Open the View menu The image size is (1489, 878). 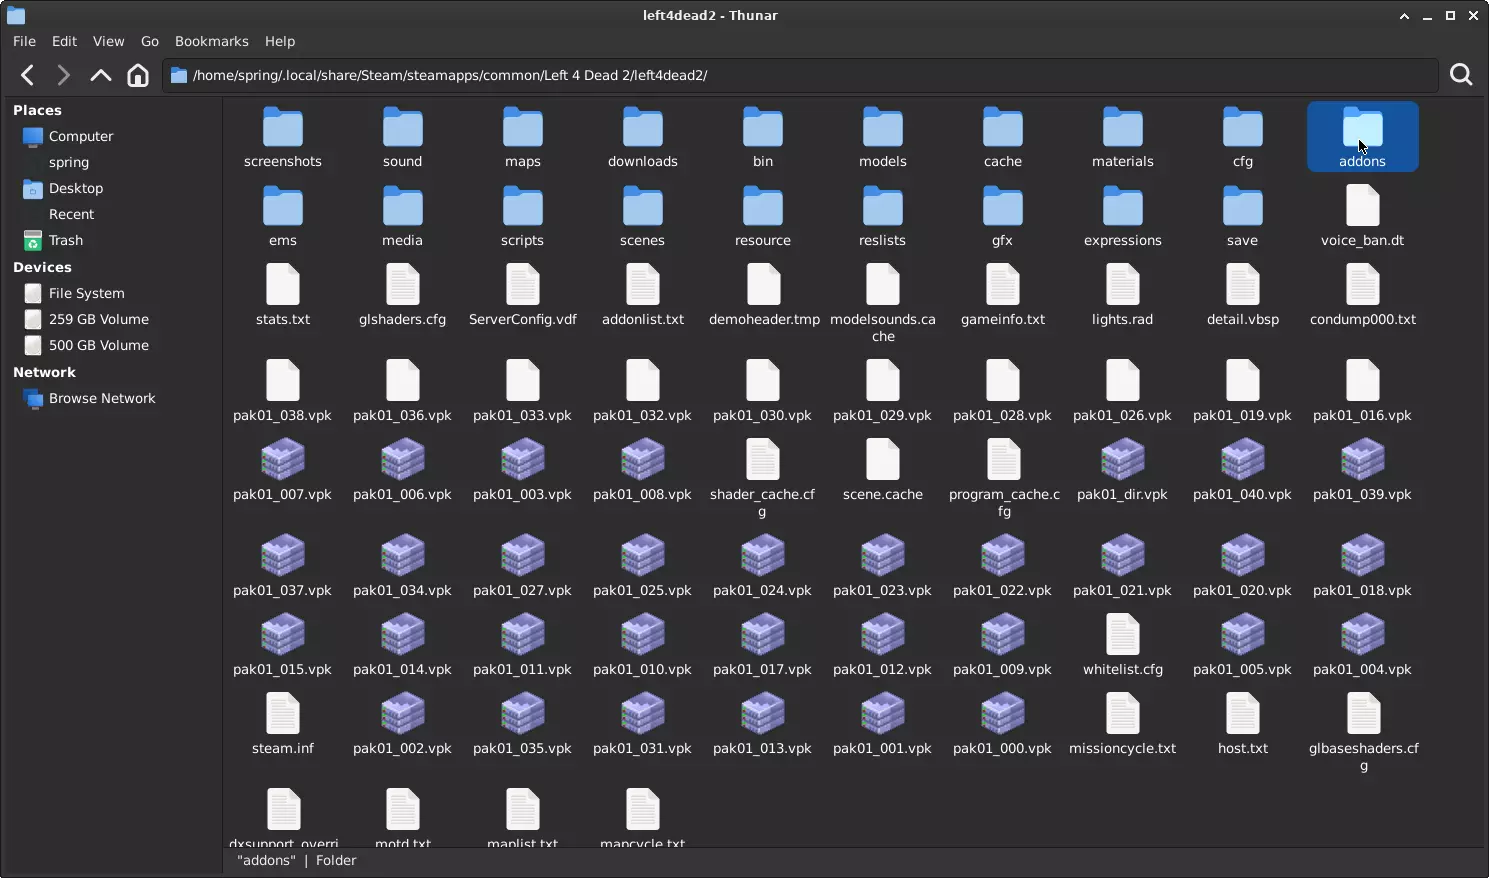[108, 41]
